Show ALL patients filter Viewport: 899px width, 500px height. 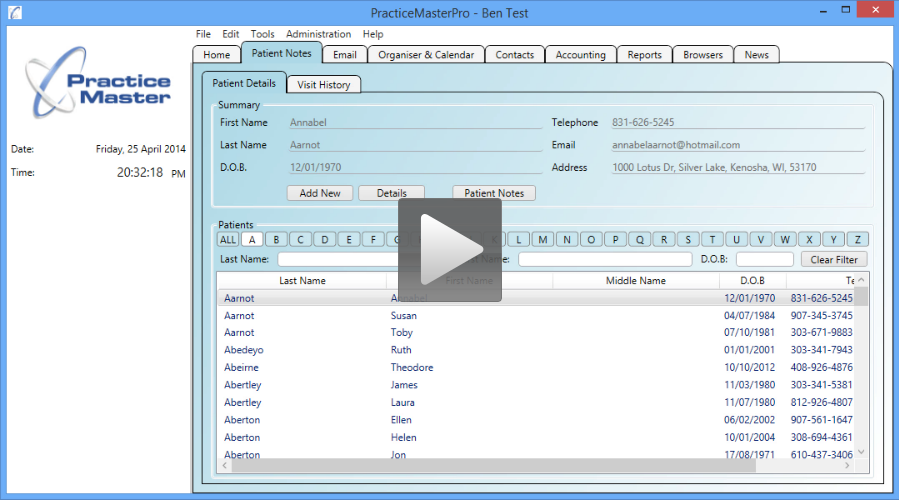(x=228, y=240)
